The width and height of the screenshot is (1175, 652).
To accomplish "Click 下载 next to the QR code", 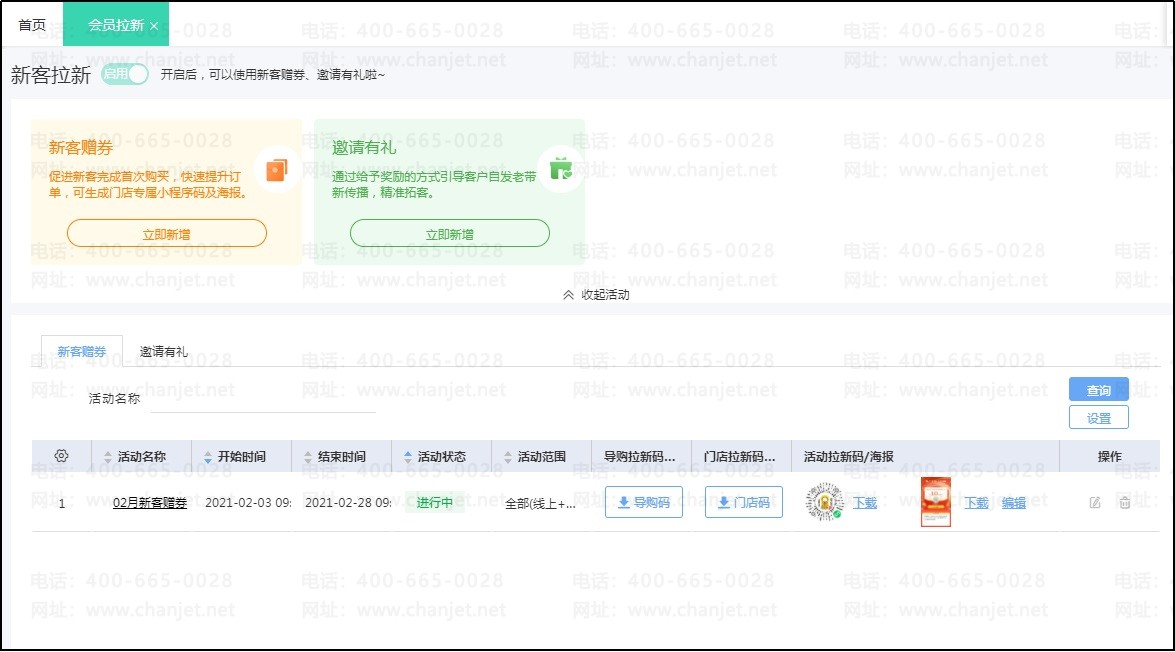I will click(x=865, y=502).
